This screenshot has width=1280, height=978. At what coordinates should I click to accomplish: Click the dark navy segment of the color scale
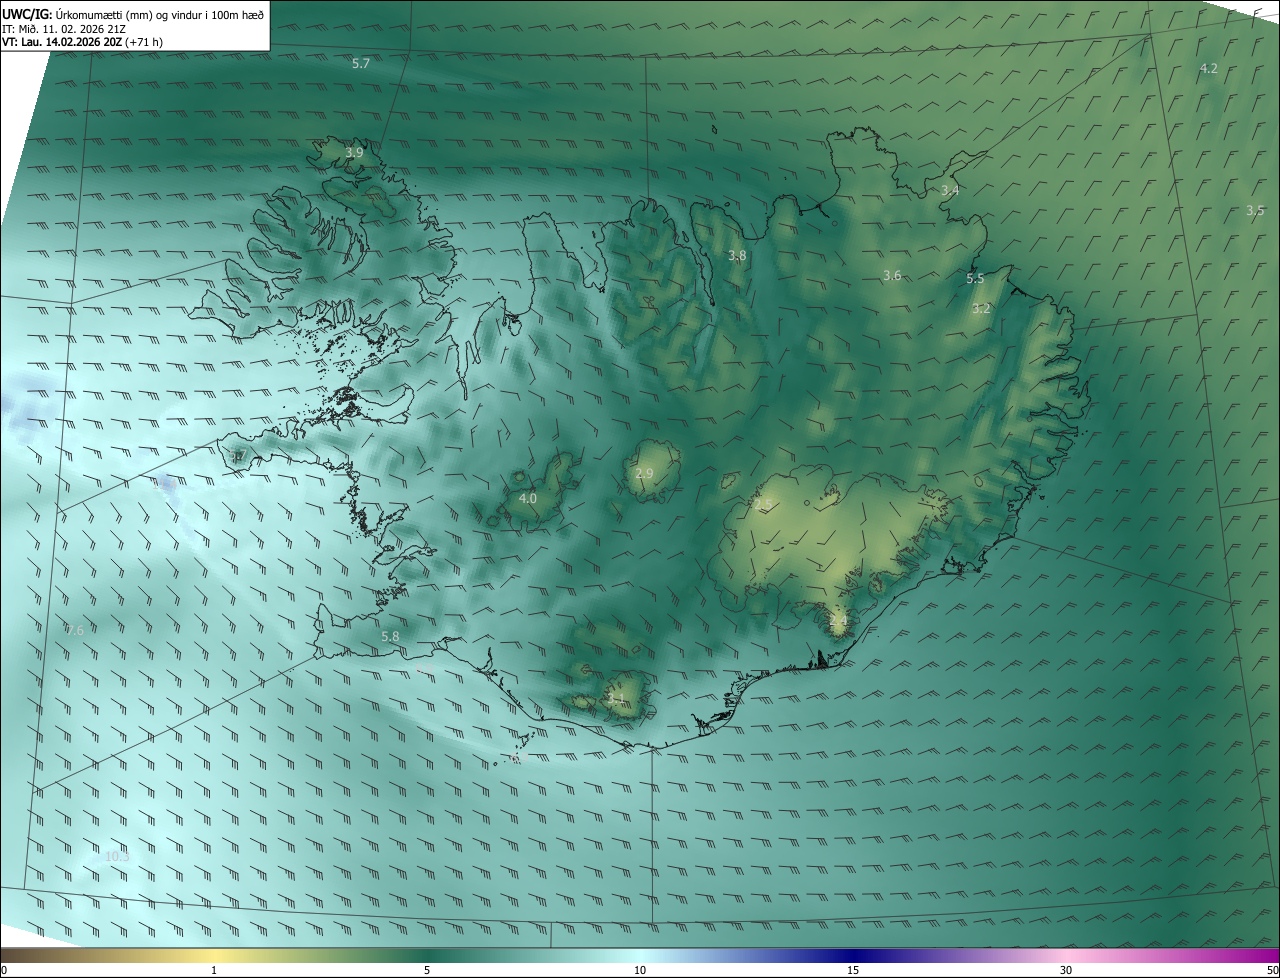[853, 956]
